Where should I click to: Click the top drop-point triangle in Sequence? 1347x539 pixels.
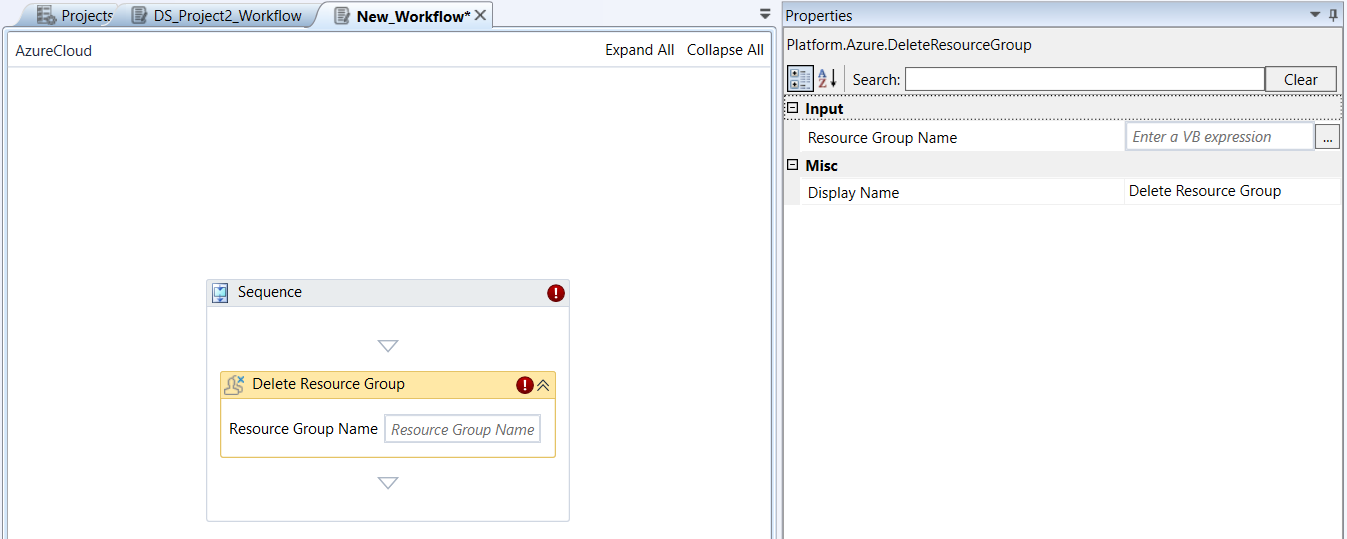coord(388,346)
